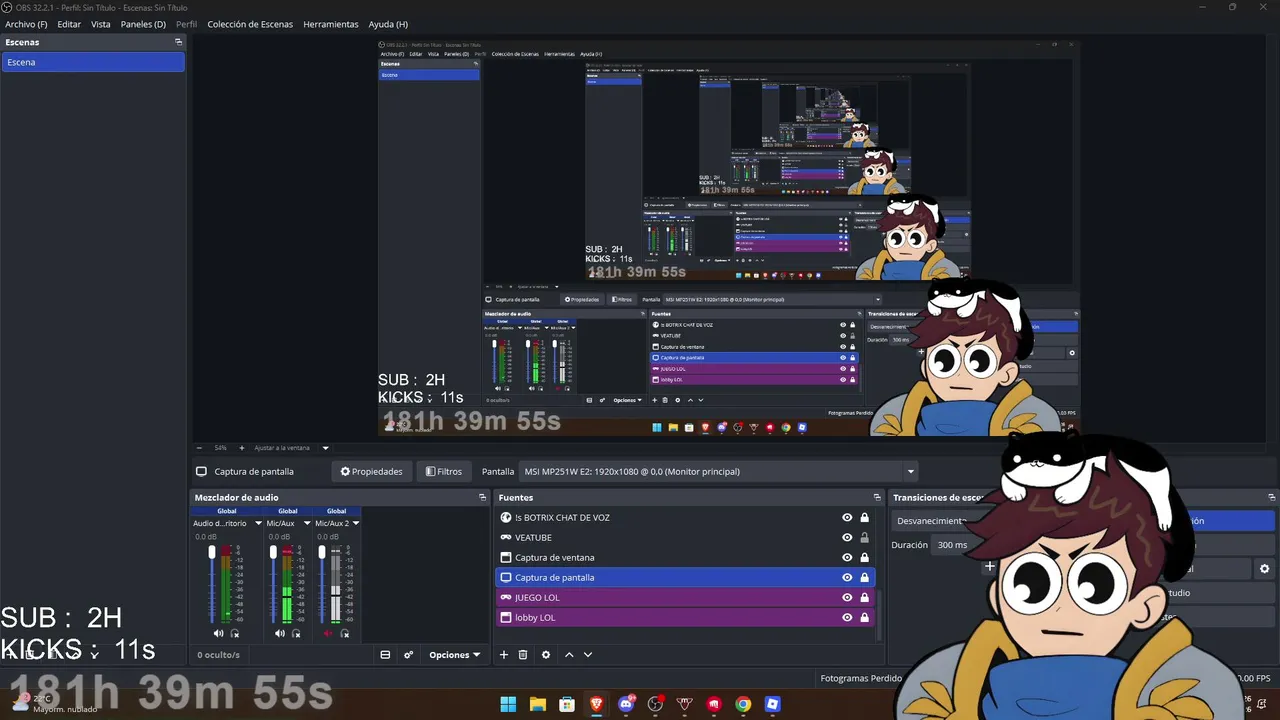Toggle monitoring headphone icon on Mic/Aux 2
Image resolution: width=1280 pixels, height=720 pixels.
tap(345, 633)
